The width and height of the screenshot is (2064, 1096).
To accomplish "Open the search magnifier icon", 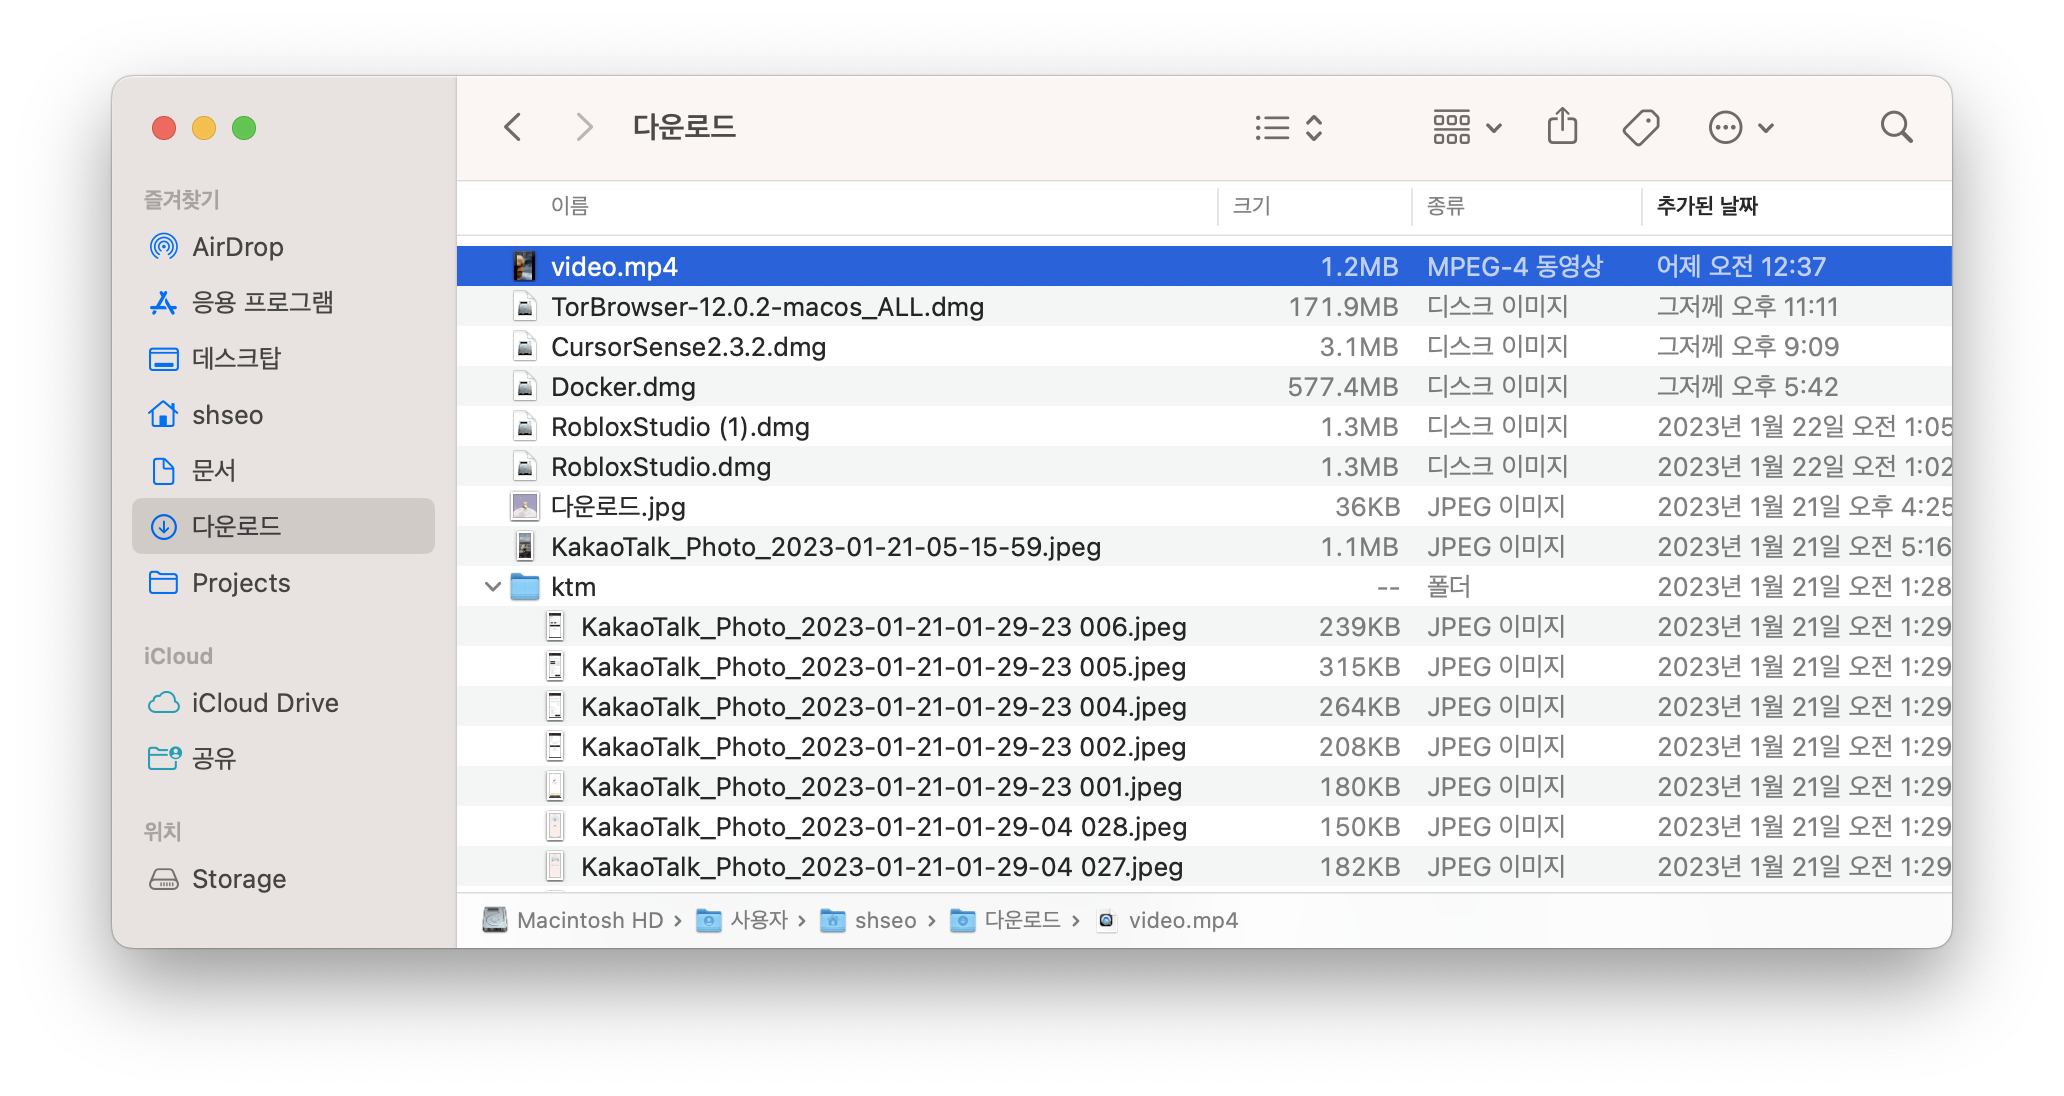I will [1895, 128].
